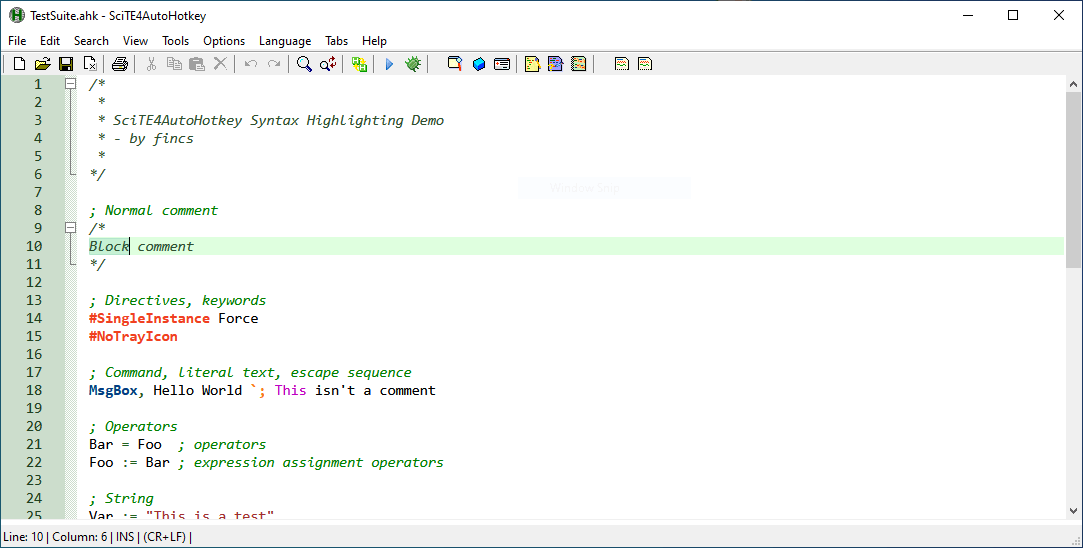
Task: Open the Options menu
Action: pyautogui.click(x=224, y=41)
